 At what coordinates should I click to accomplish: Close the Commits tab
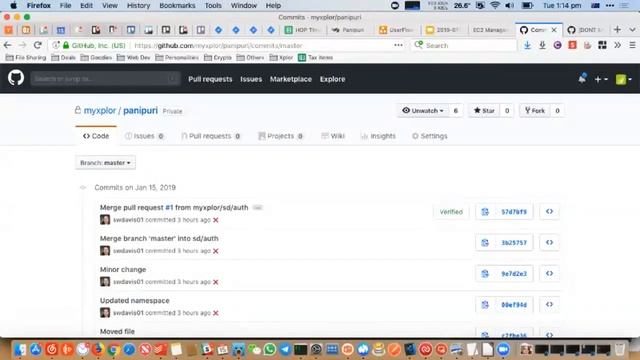pos(554,30)
